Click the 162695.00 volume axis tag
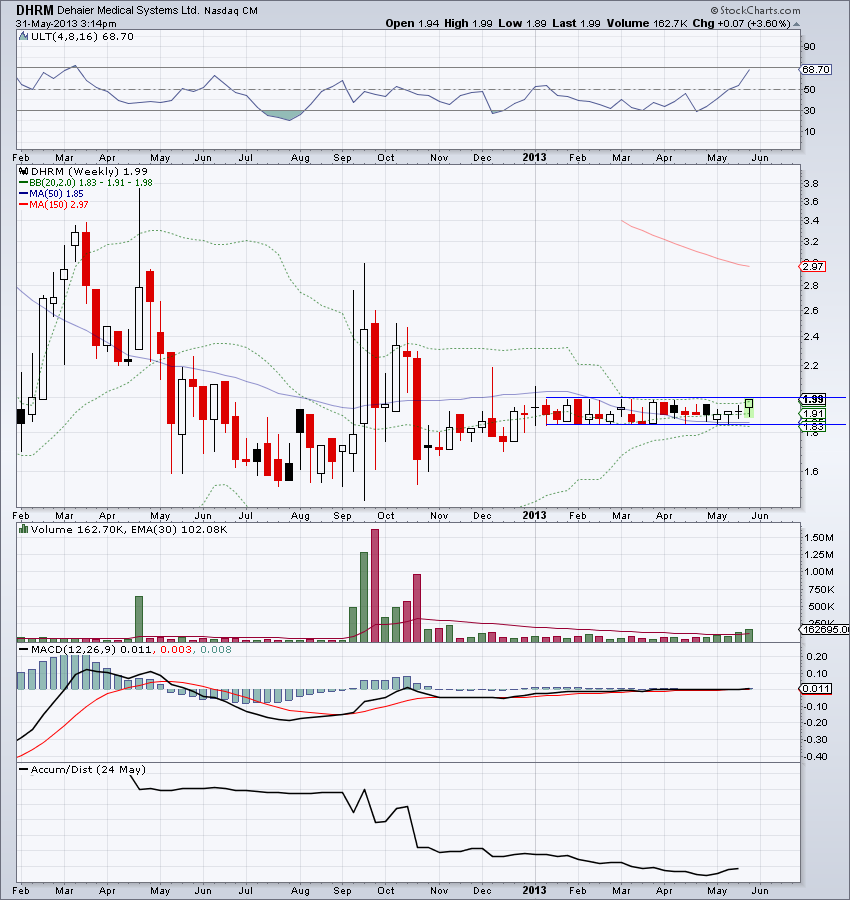The image size is (850, 900). pos(825,630)
